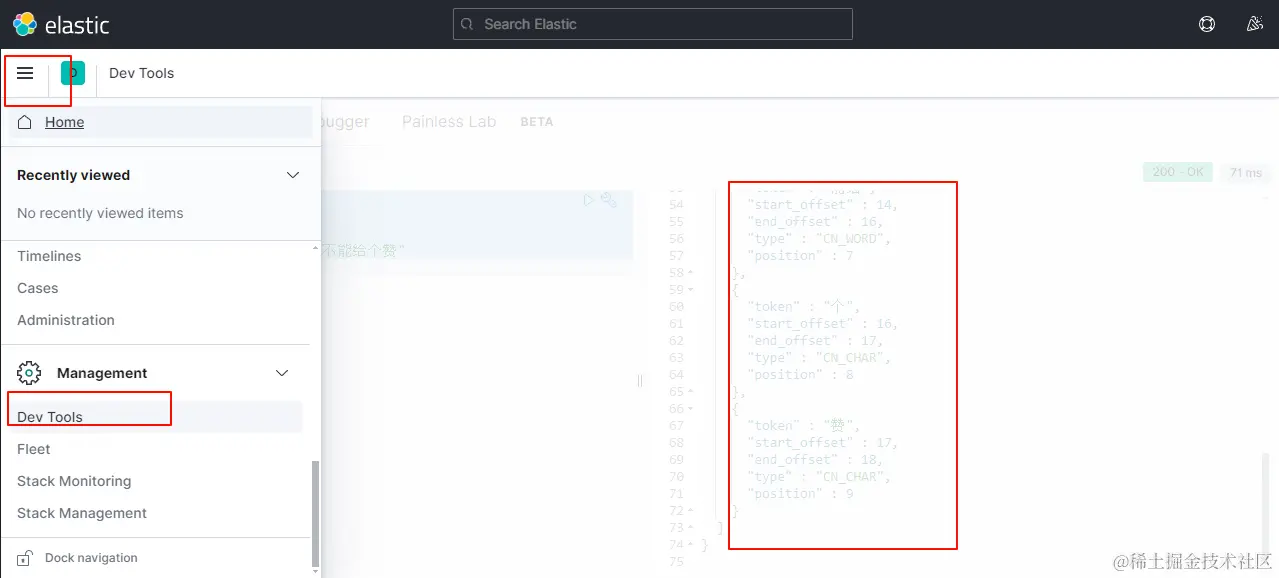Click "end_offset" : 17 line
This screenshot has height=578, width=1279.
[x=815, y=341]
